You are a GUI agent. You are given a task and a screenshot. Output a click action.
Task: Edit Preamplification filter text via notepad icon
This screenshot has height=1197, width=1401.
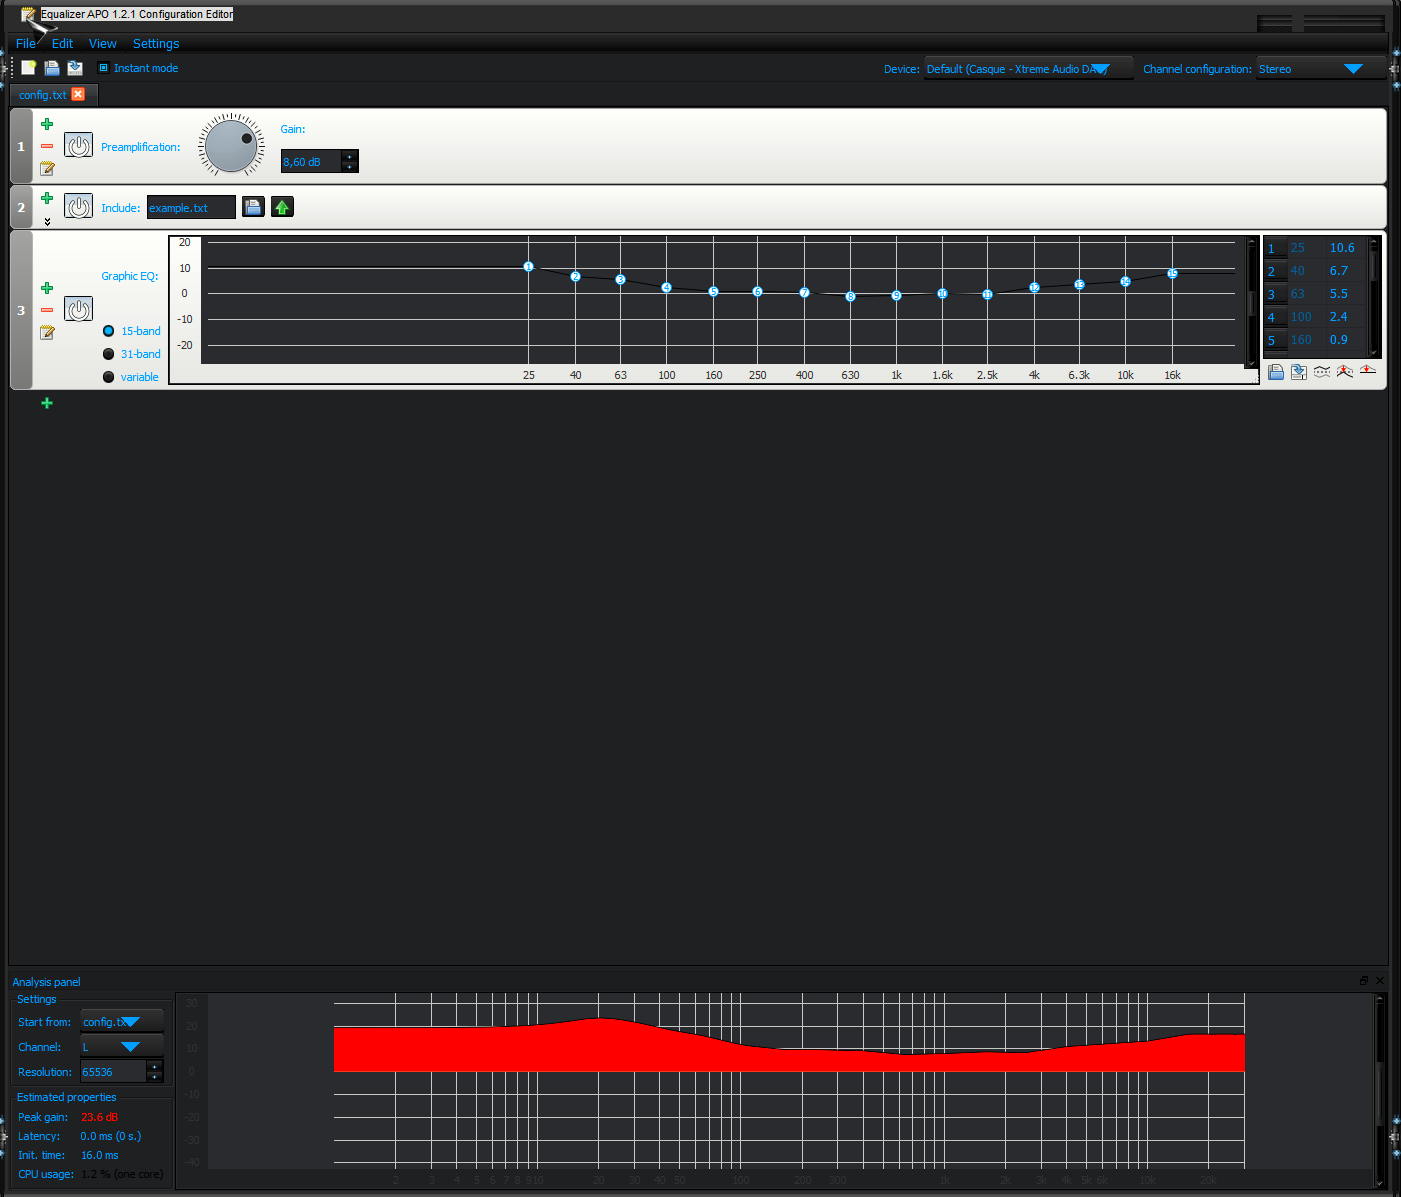pos(47,169)
